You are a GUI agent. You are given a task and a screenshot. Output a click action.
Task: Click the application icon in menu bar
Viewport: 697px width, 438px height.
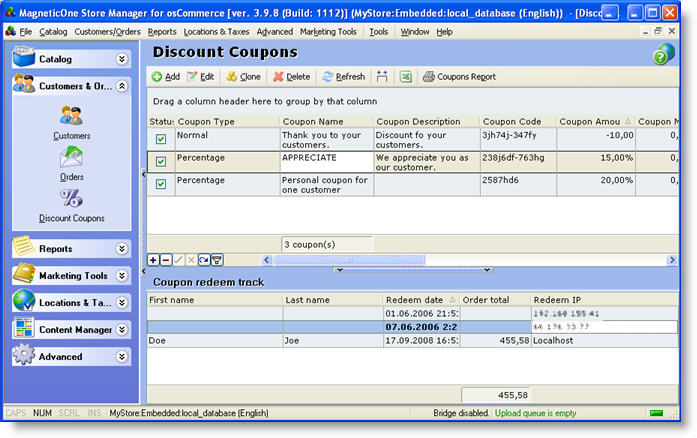click(x=11, y=32)
